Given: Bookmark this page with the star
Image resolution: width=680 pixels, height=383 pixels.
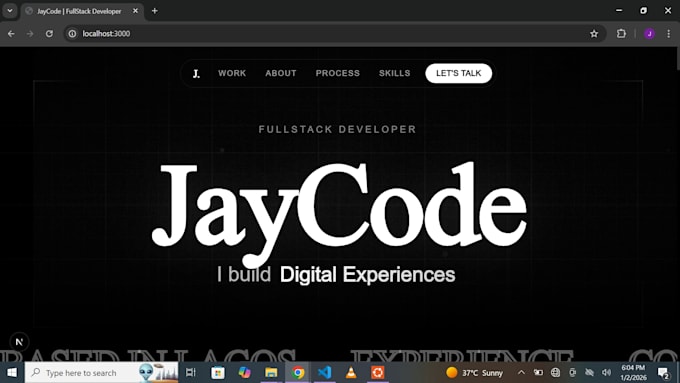Looking at the screenshot, I should coord(594,33).
